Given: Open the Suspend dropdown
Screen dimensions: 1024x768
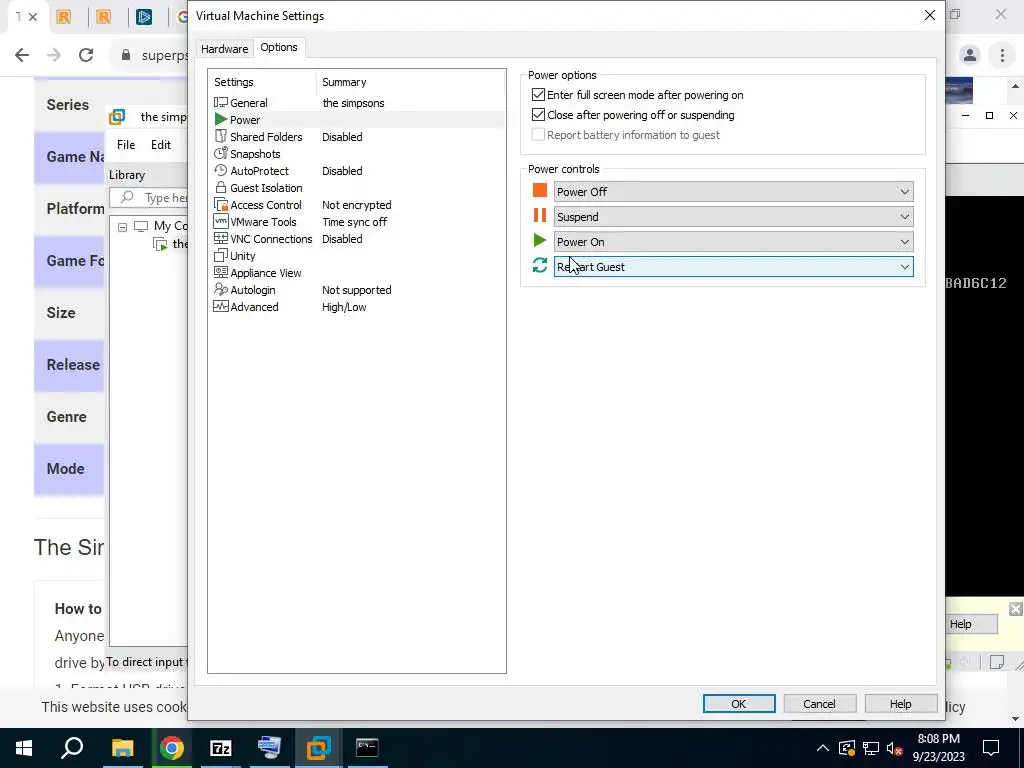Looking at the screenshot, I should [733, 217].
